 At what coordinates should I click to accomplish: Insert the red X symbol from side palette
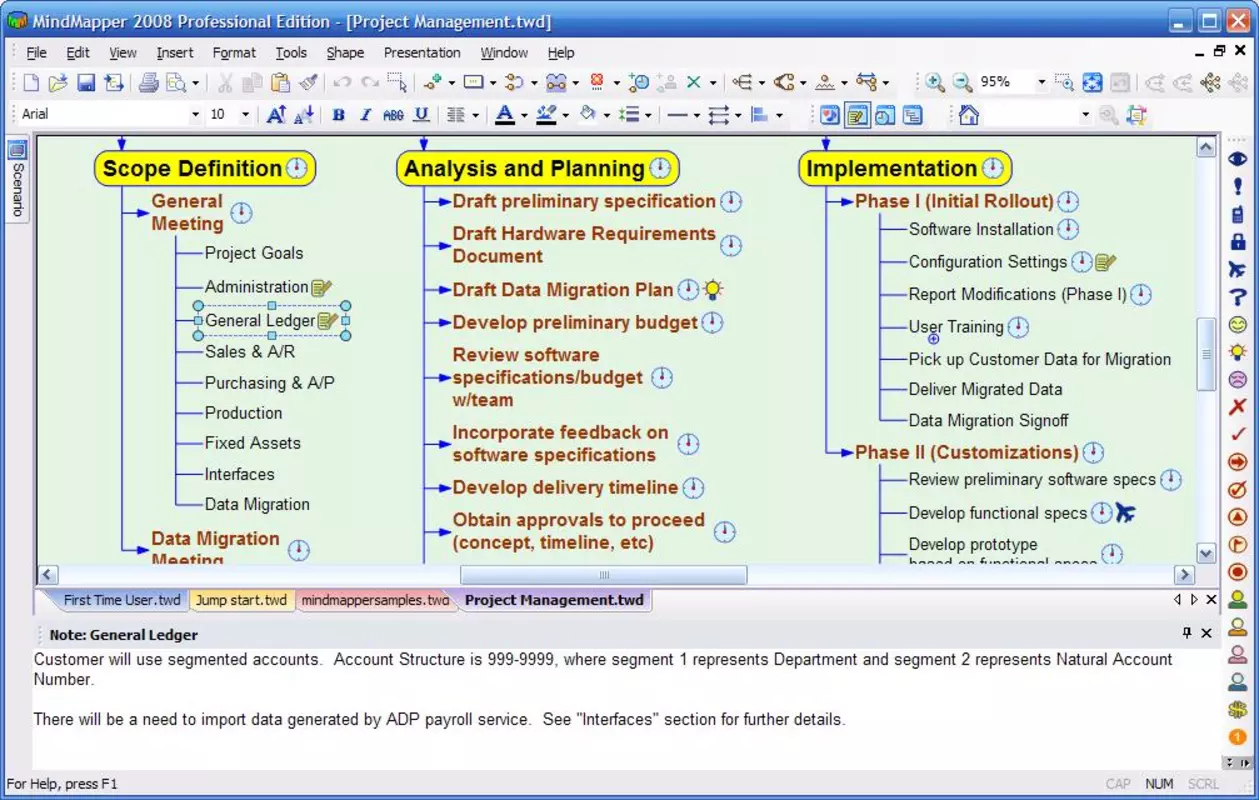[x=1238, y=407]
